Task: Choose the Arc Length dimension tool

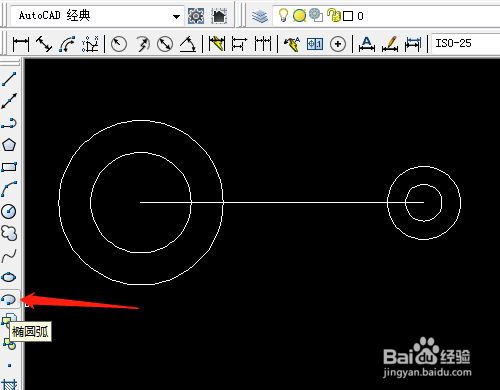Action: click(67, 44)
